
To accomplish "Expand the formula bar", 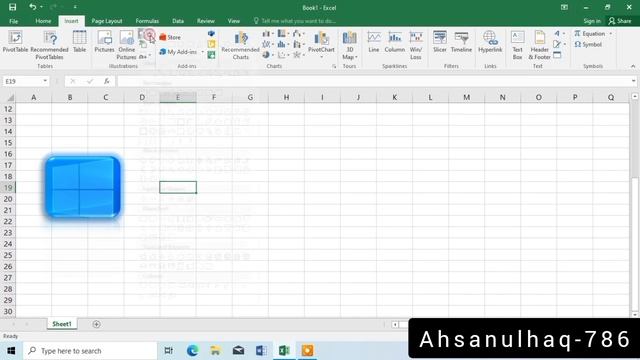I will (633, 81).
